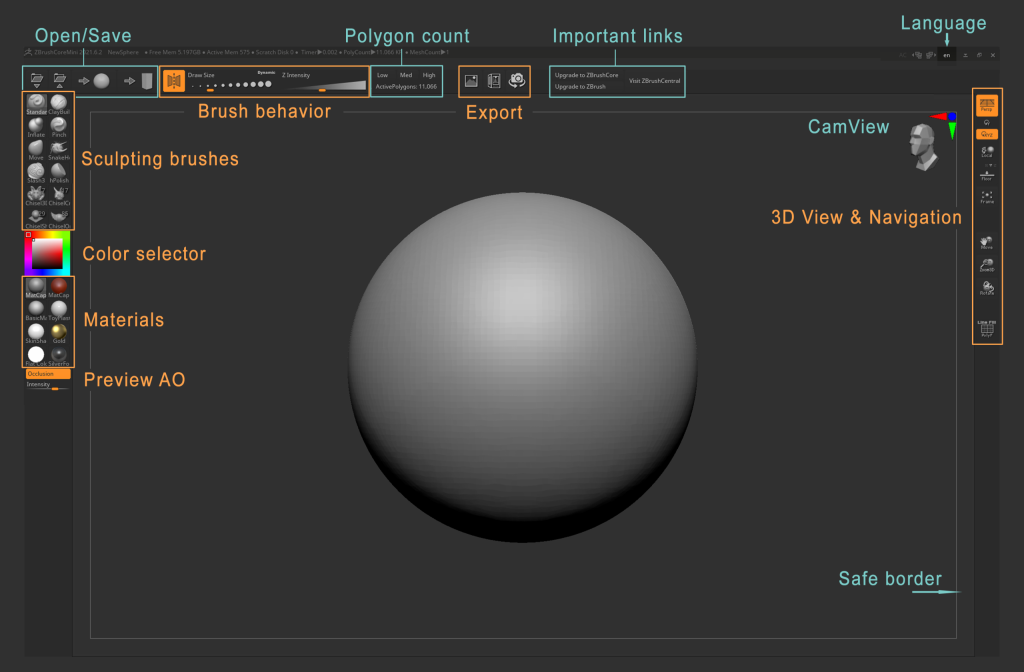Open the file load folder icon
Image resolution: width=1024 pixels, height=672 pixels.
(37, 81)
